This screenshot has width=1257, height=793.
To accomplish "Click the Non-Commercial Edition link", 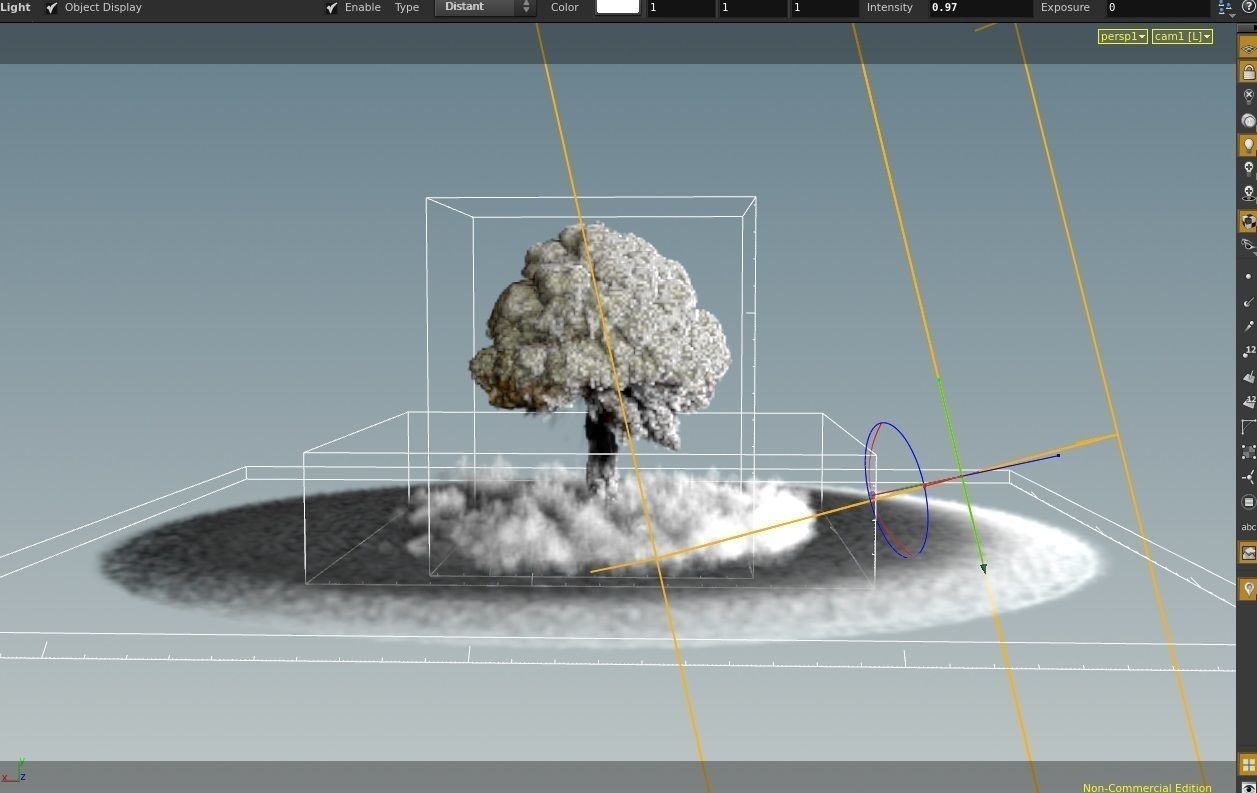I will tap(1146, 788).
